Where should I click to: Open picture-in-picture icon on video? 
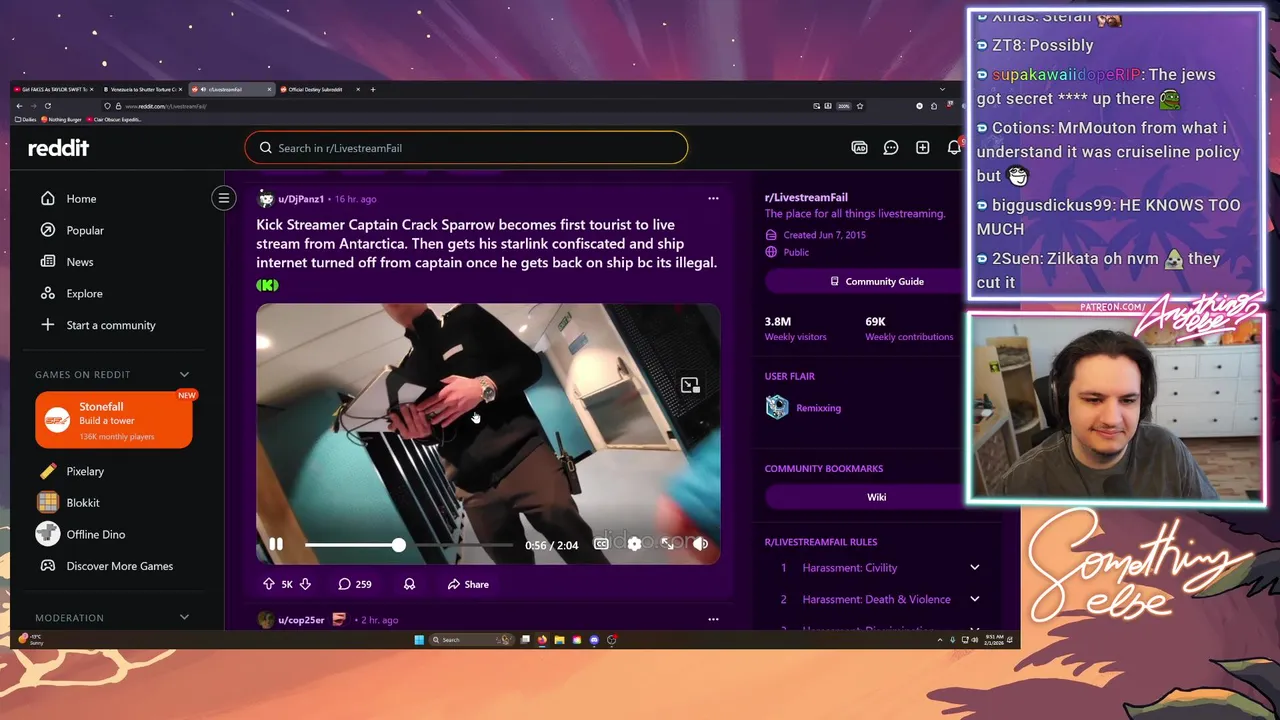pos(690,385)
